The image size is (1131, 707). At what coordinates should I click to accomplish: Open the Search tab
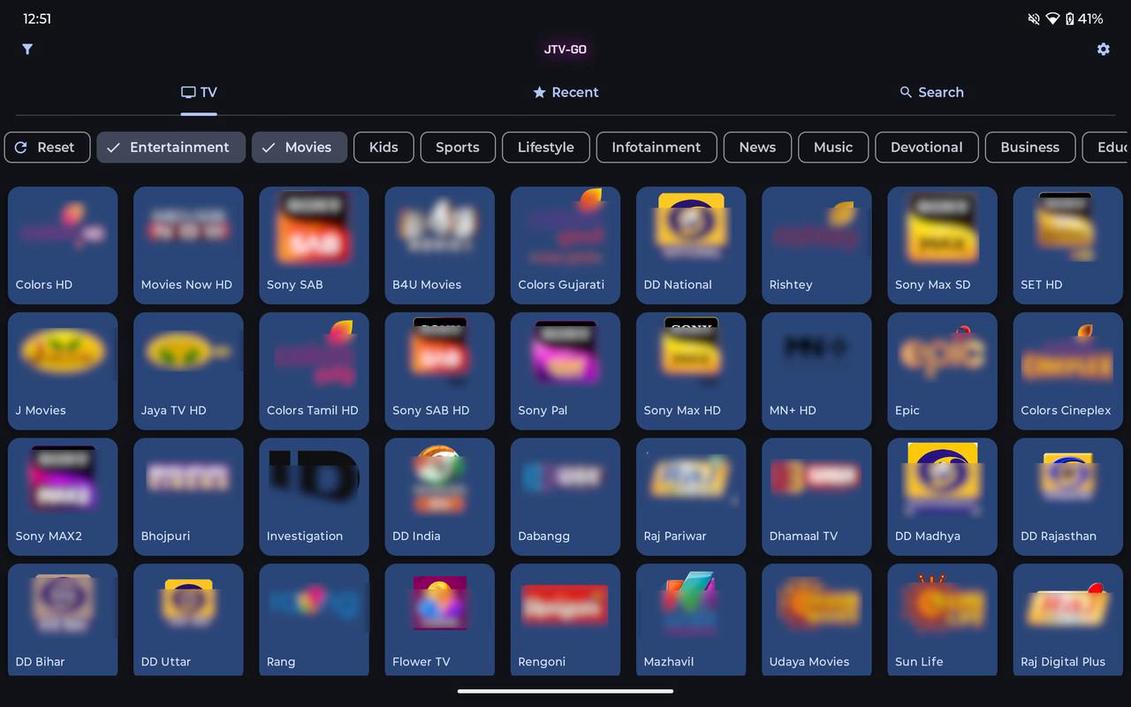coord(931,92)
